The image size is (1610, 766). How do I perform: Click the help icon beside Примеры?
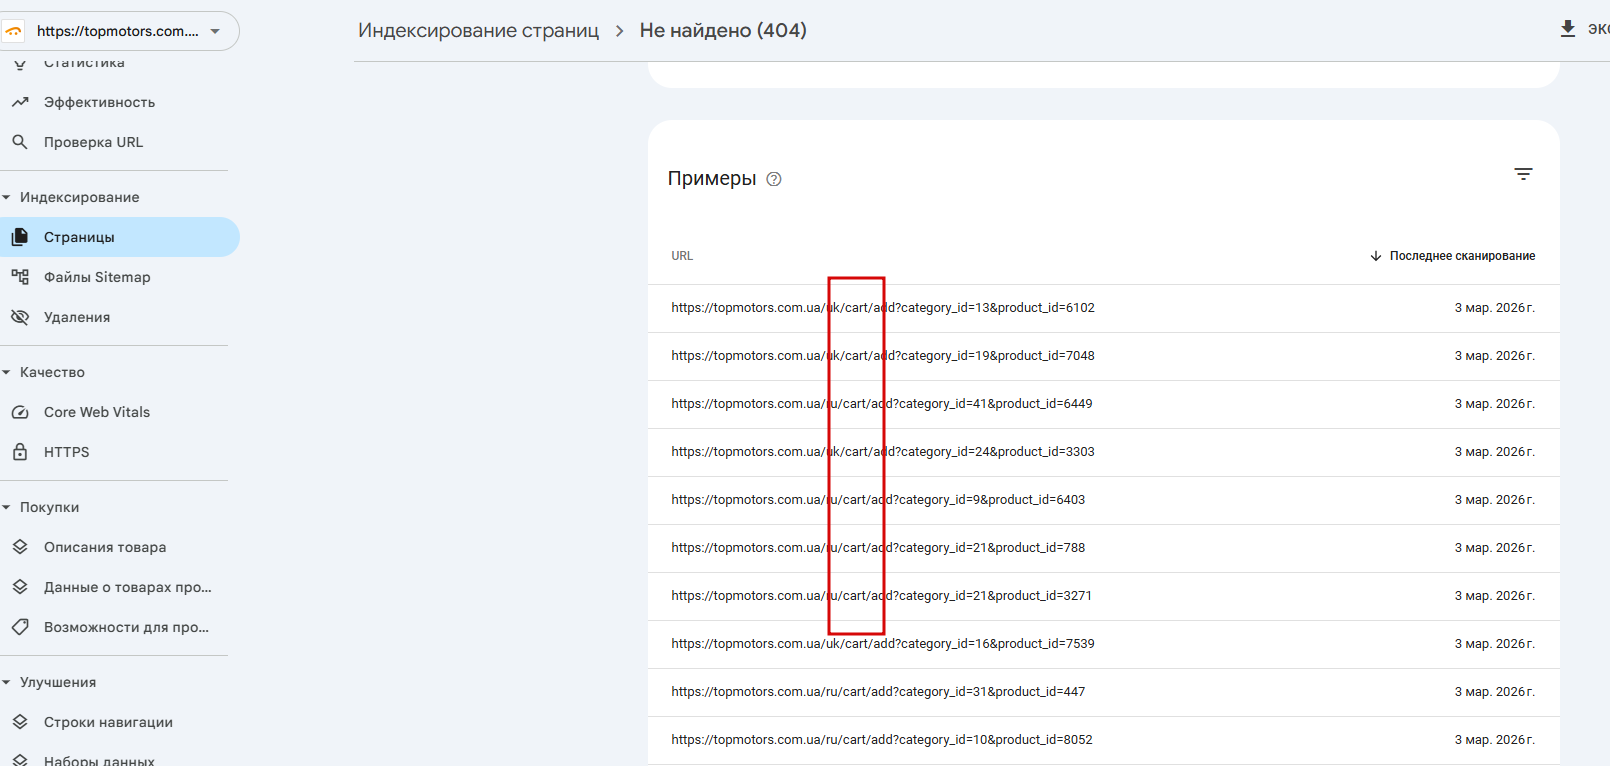(774, 179)
